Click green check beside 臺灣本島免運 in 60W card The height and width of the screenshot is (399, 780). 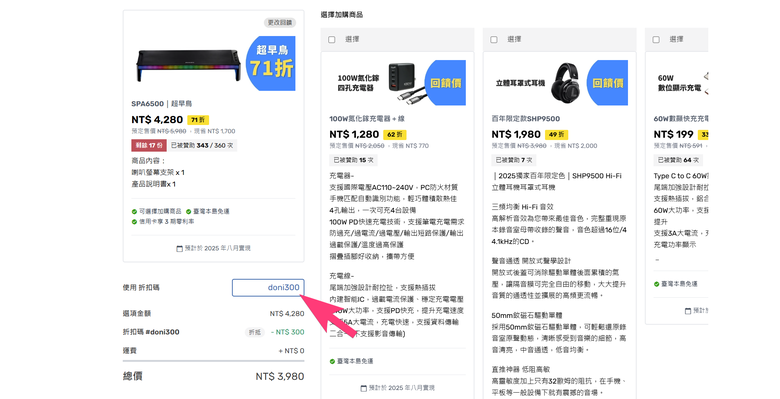tap(657, 284)
